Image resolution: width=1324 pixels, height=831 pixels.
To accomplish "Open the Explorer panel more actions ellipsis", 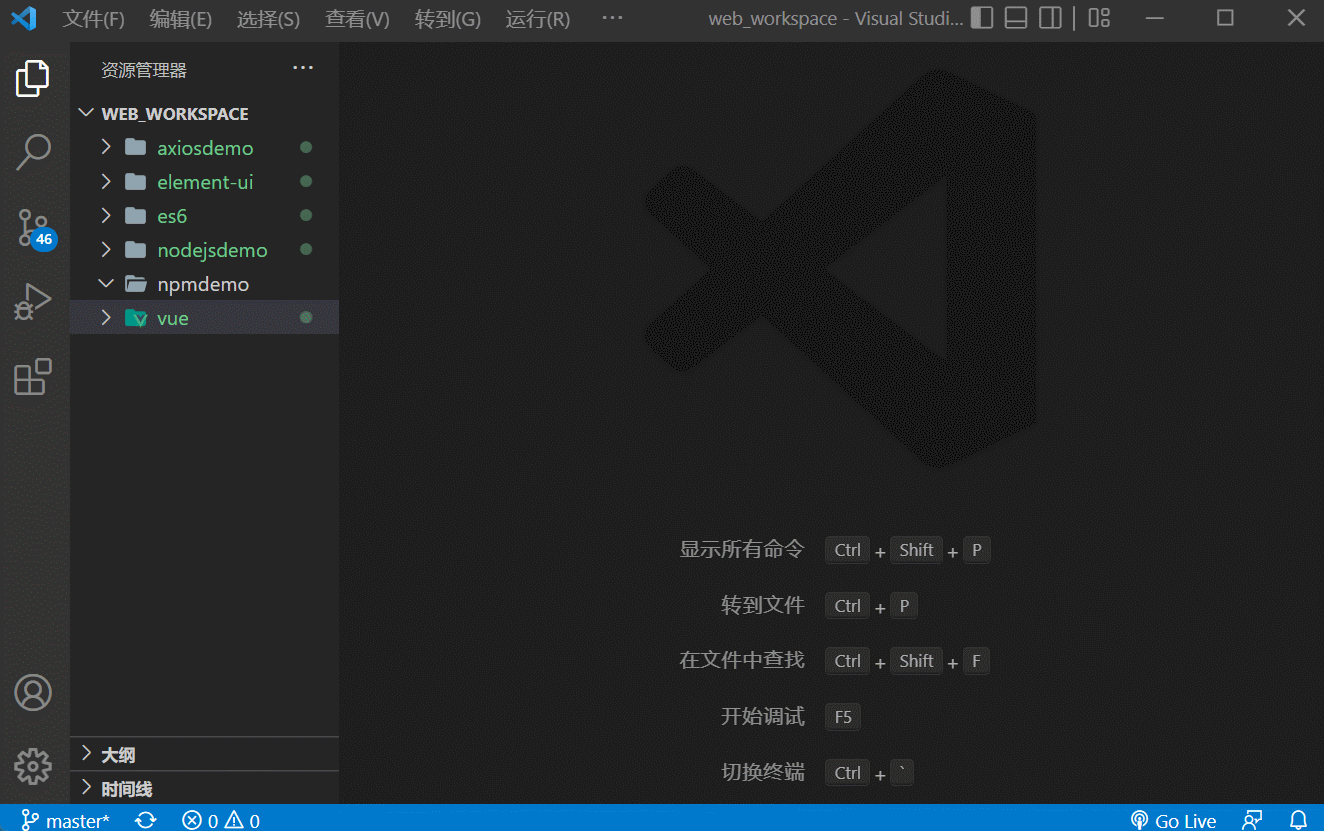I will (x=303, y=68).
